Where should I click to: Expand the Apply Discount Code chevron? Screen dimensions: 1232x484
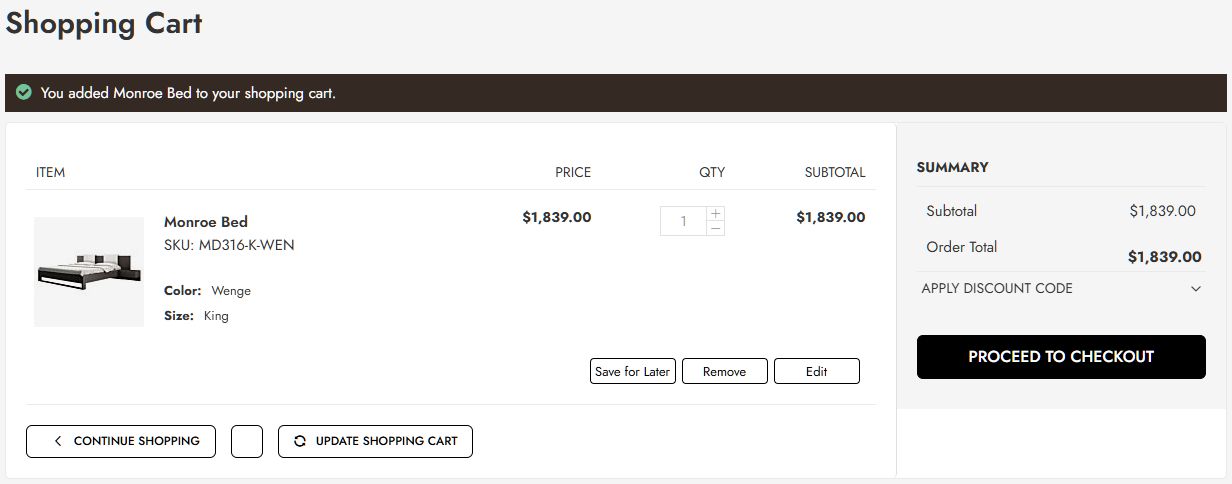pos(1196,289)
